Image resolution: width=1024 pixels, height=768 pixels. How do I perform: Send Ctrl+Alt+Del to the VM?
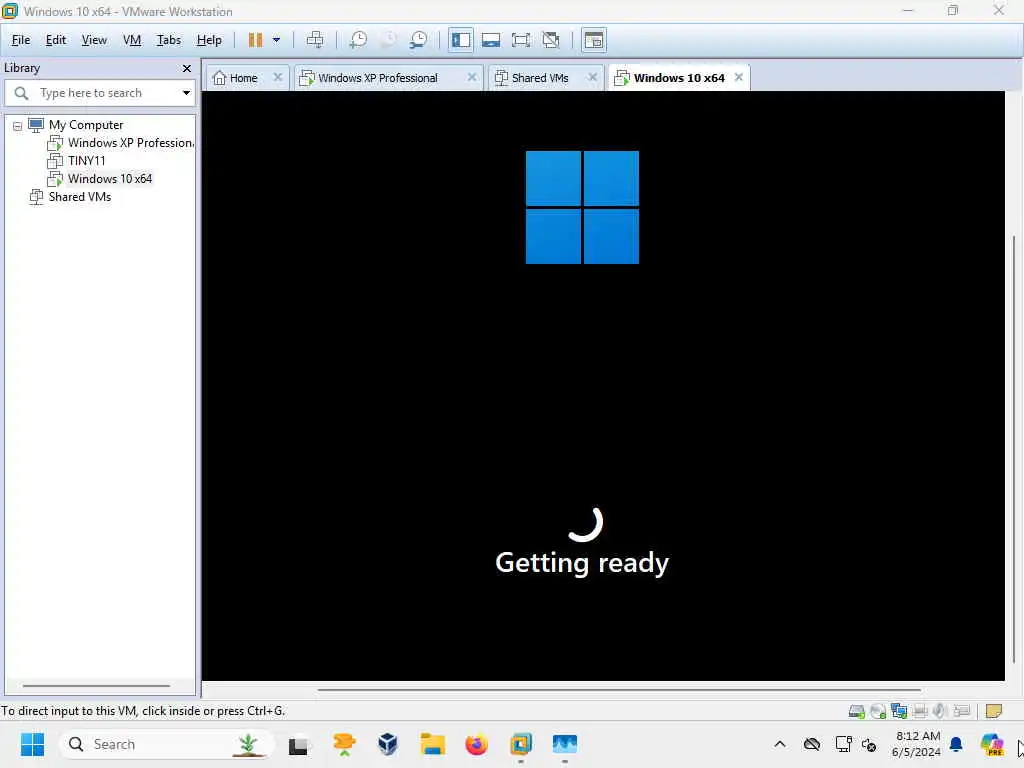pos(315,40)
